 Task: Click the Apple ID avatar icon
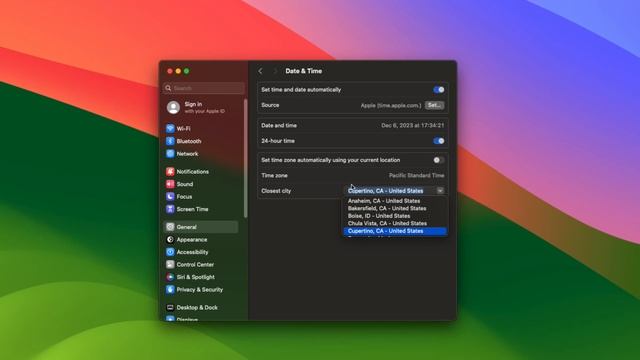173,107
